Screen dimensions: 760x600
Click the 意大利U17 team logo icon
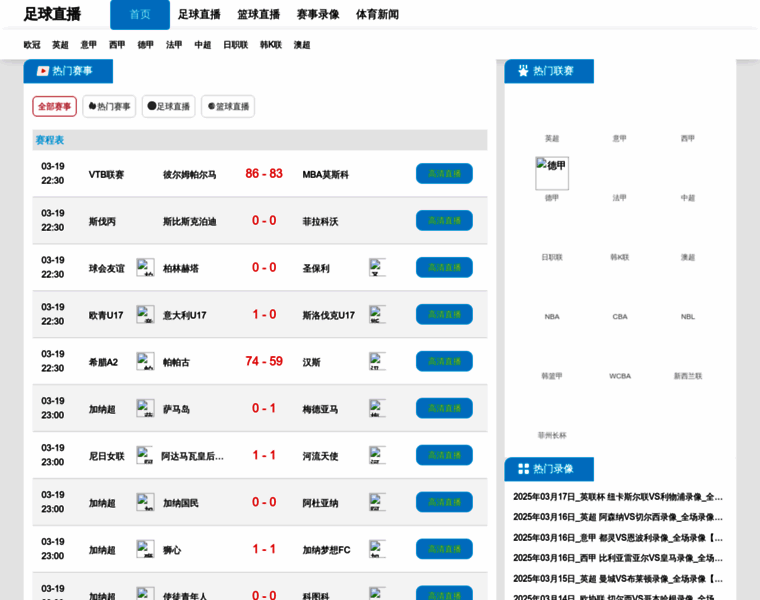point(145,315)
